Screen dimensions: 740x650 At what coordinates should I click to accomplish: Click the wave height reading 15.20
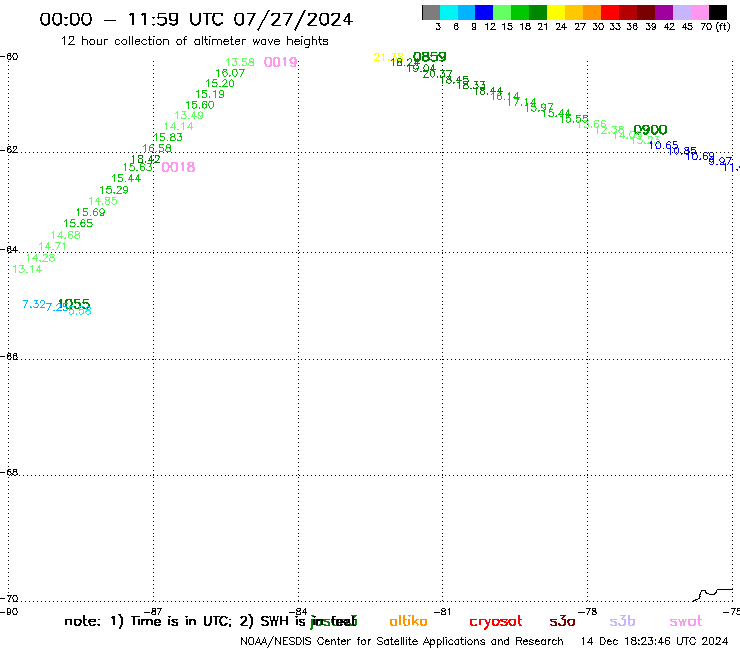click(x=220, y=84)
